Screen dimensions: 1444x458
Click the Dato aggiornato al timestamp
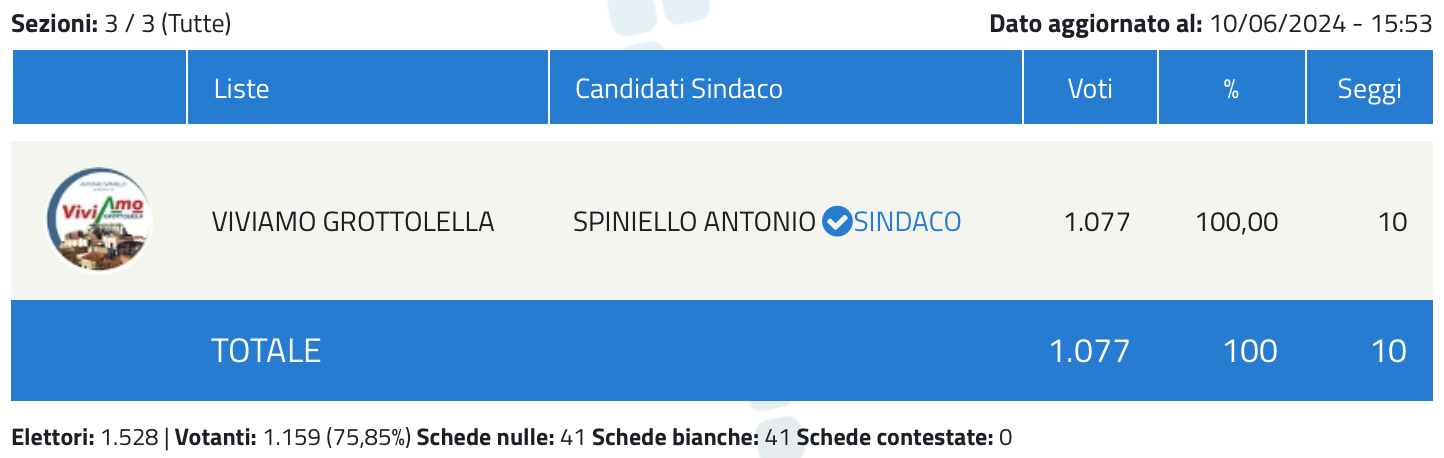pyautogui.click(x=1211, y=24)
